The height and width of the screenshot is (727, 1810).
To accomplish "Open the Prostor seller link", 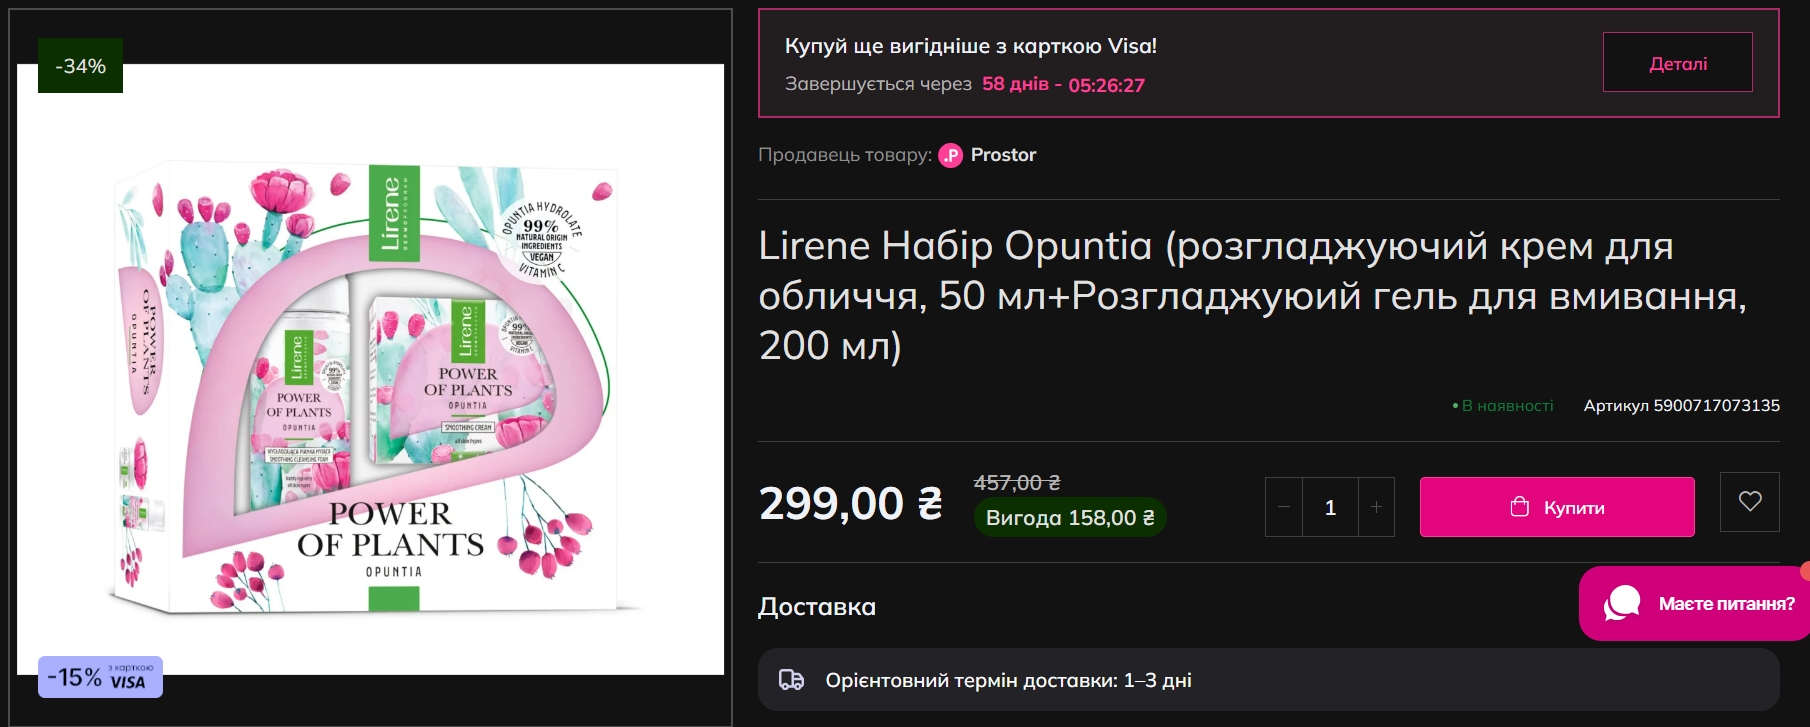I will pos(1003,155).
